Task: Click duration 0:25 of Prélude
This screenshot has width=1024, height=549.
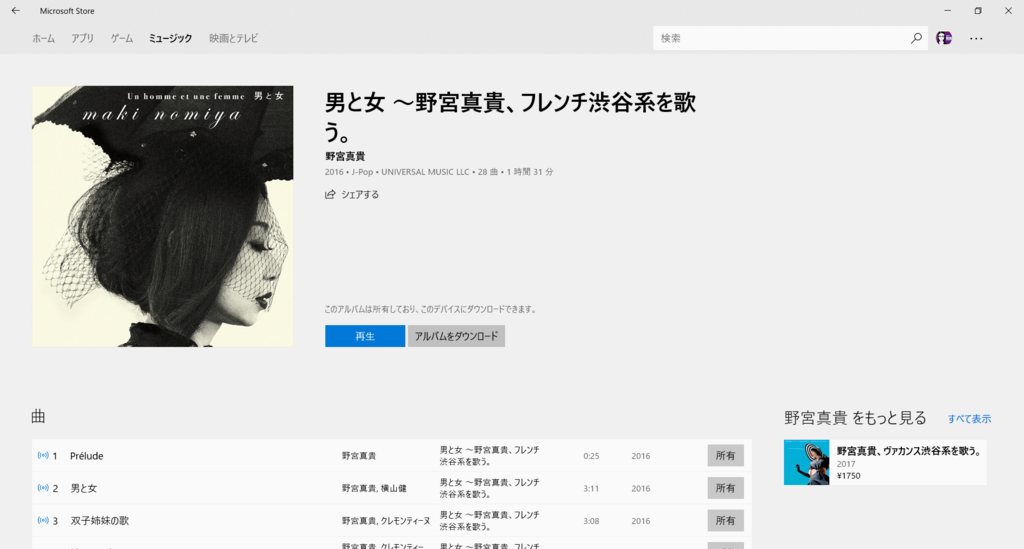Action: coord(591,456)
